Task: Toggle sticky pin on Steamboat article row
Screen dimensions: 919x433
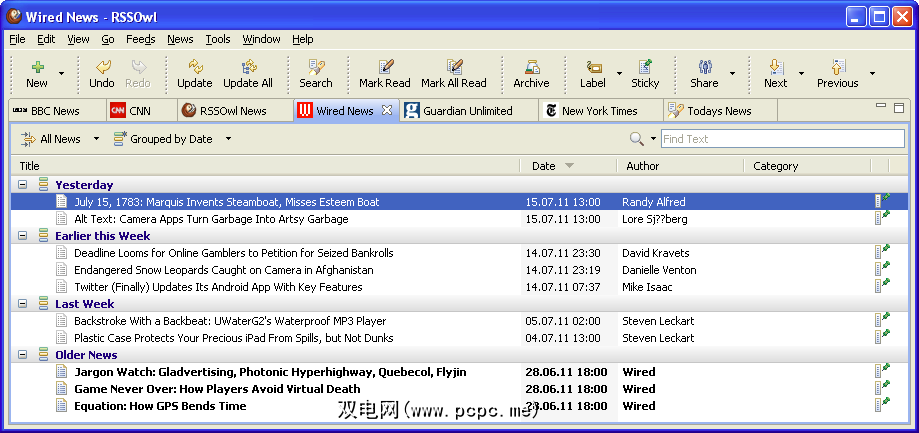Action: [x=882, y=202]
